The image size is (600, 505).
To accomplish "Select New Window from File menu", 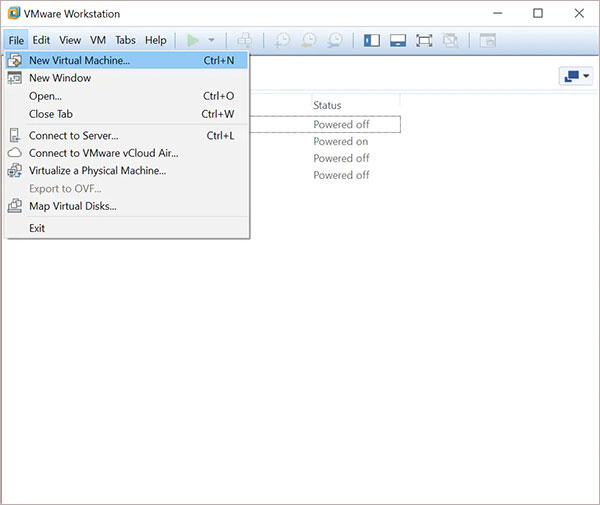I will pos(127,78).
